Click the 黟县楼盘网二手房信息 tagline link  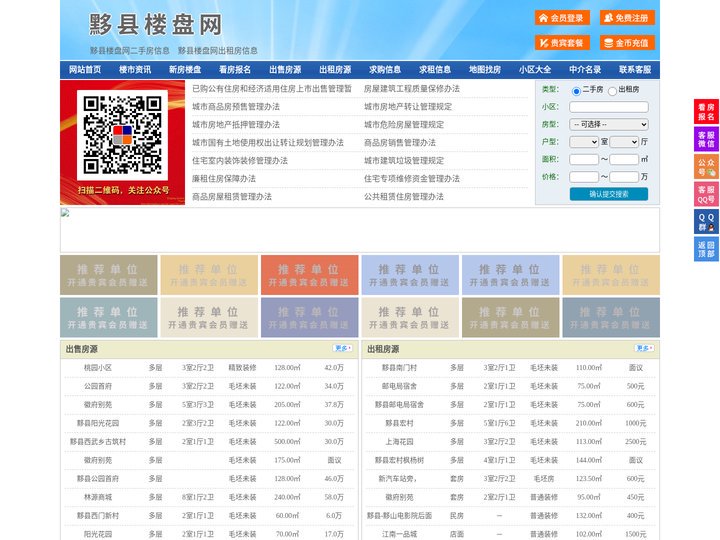130,51
